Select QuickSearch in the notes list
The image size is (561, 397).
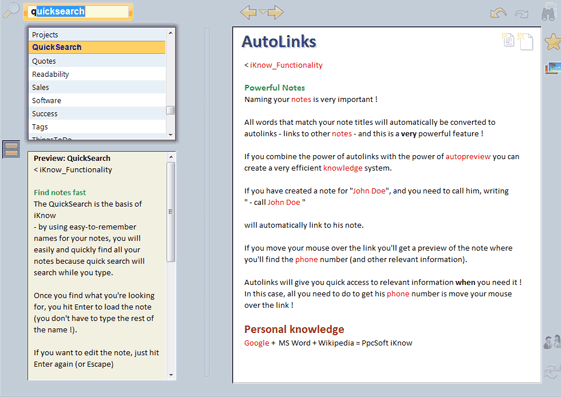97,47
